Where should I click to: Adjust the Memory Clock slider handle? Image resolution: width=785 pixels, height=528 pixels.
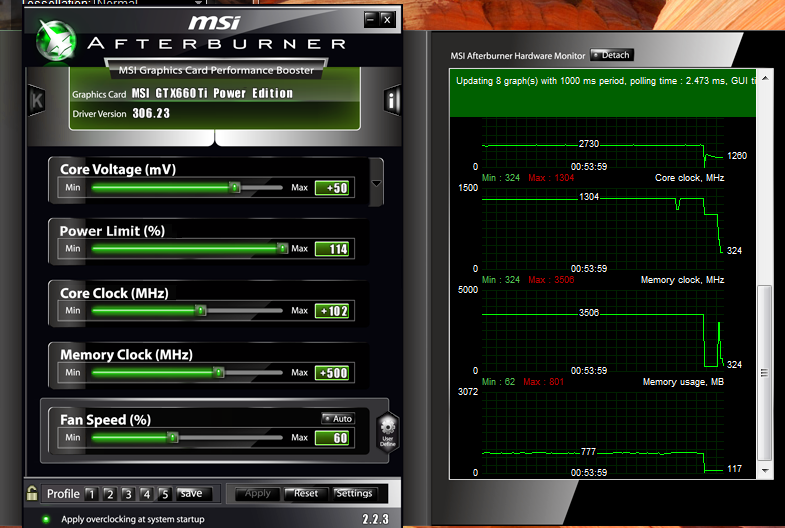coord(218,372)
